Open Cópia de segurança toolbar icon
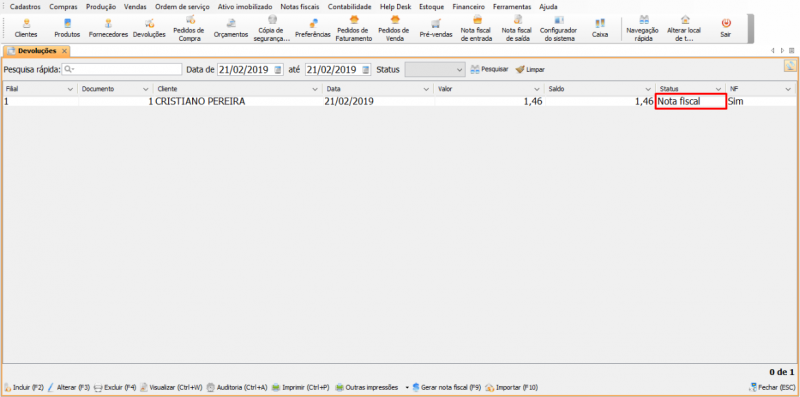800x397 pixels. tap(272, 29)
